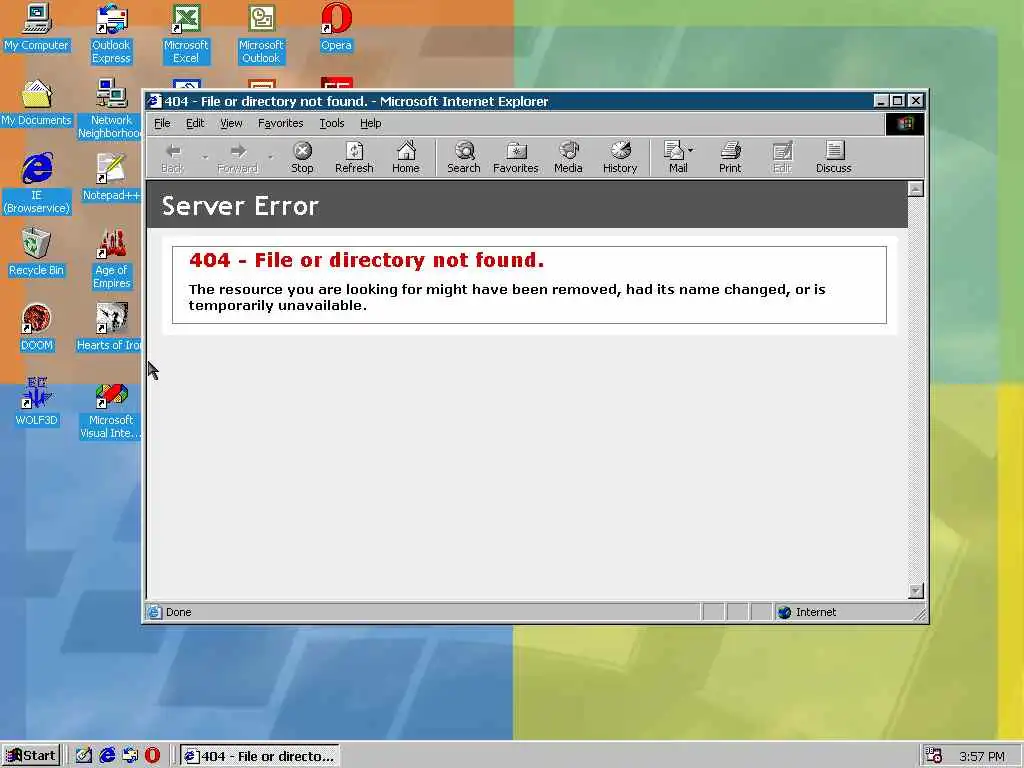
Task: Open the Mail button dropdown arrow
Action: pyautogui.click(x=691, y=150)
